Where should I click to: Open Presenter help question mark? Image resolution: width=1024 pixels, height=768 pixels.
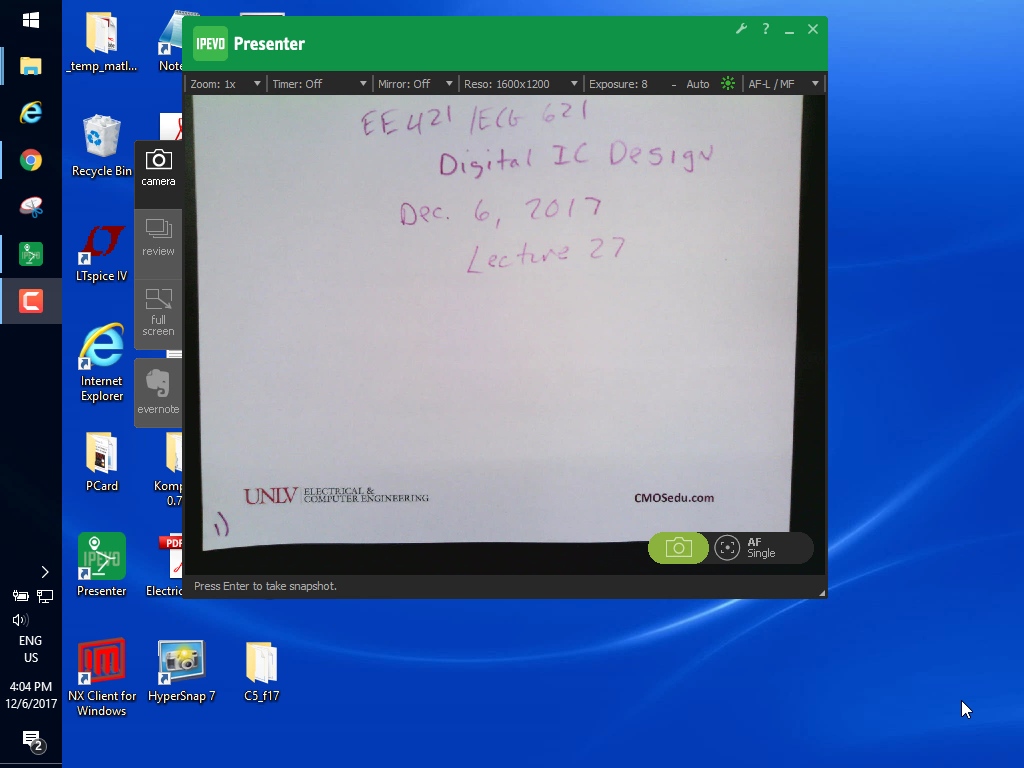(x=765, y=29)
